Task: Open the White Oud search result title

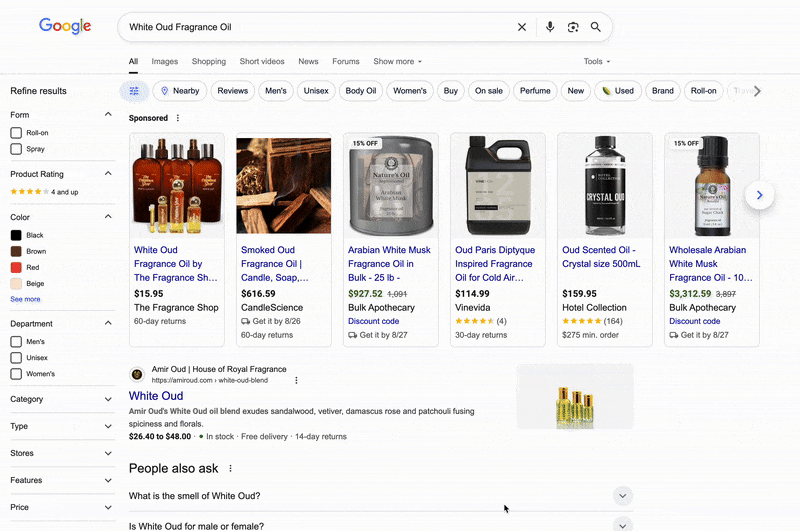Action: tap(156, 396)
